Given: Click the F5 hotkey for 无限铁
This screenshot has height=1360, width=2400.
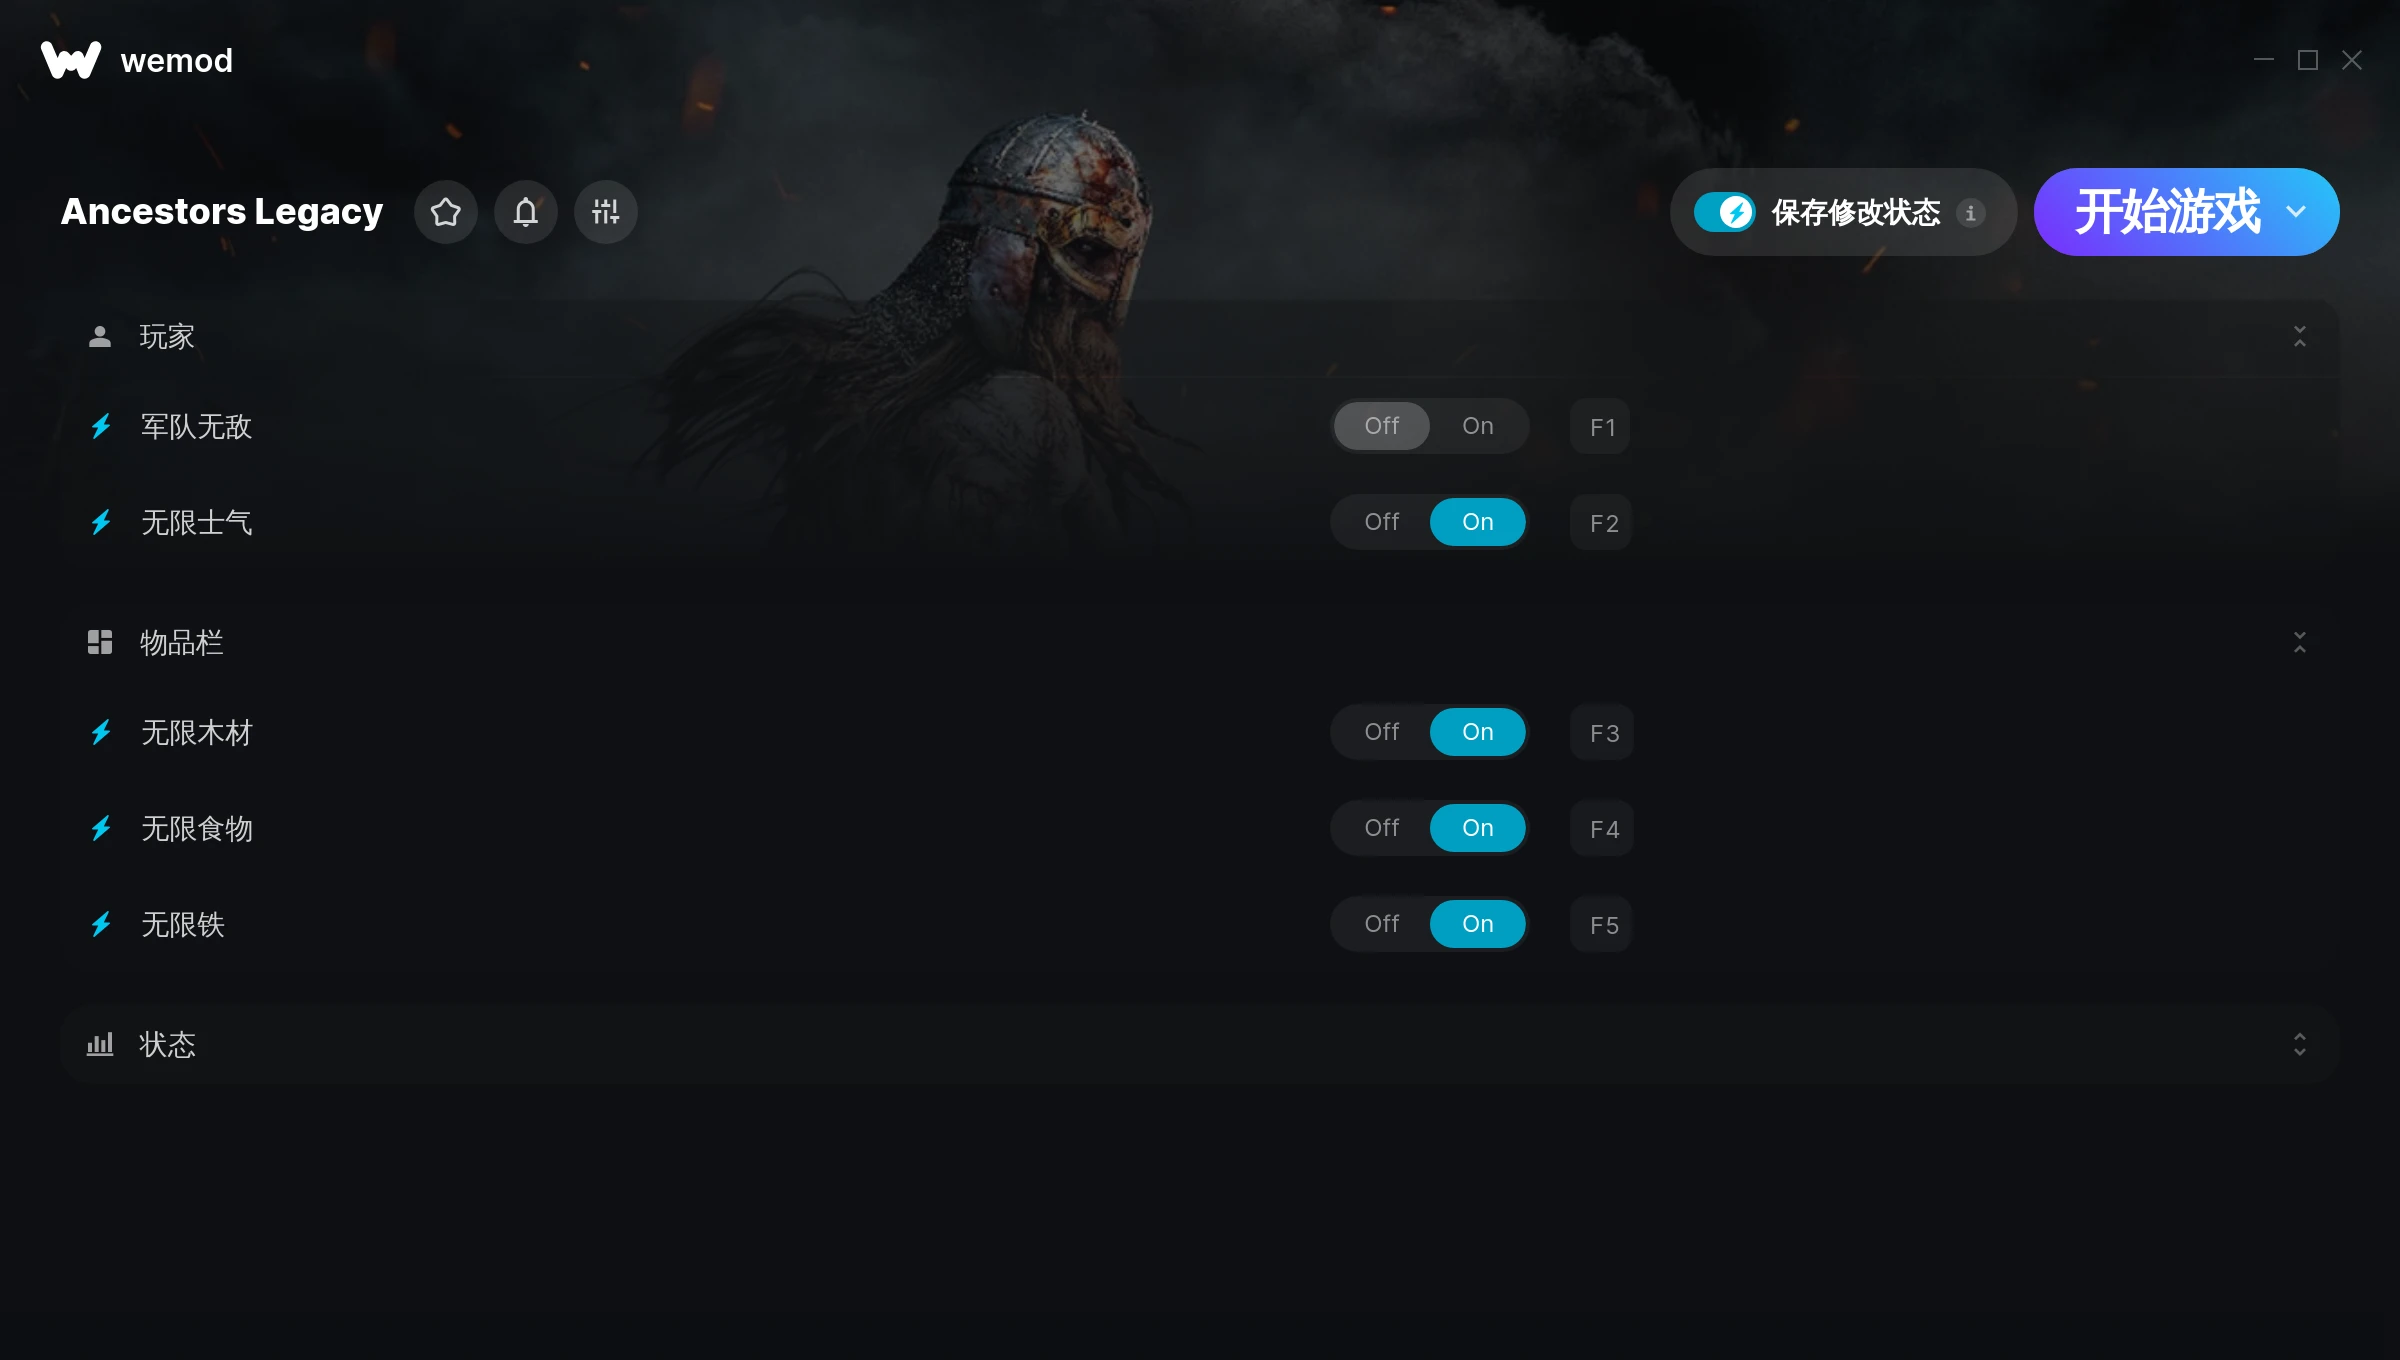Looking at the screenshot, I should click(1604, 925).
